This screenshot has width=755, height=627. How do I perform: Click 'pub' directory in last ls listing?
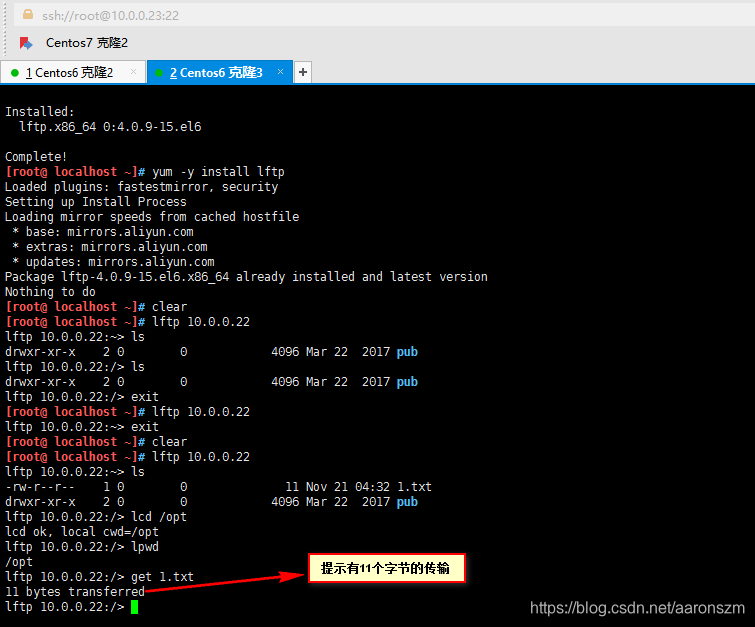pos(407,502)
